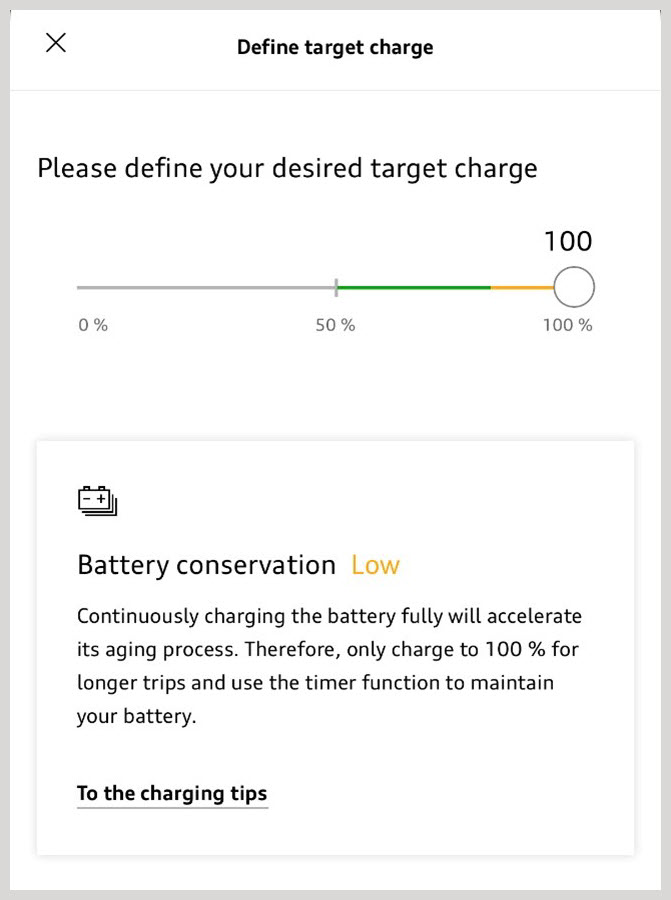This screenshot has height=900, width=671.
Task: Click the orange "Low" status label
Action: pos(375,565)
